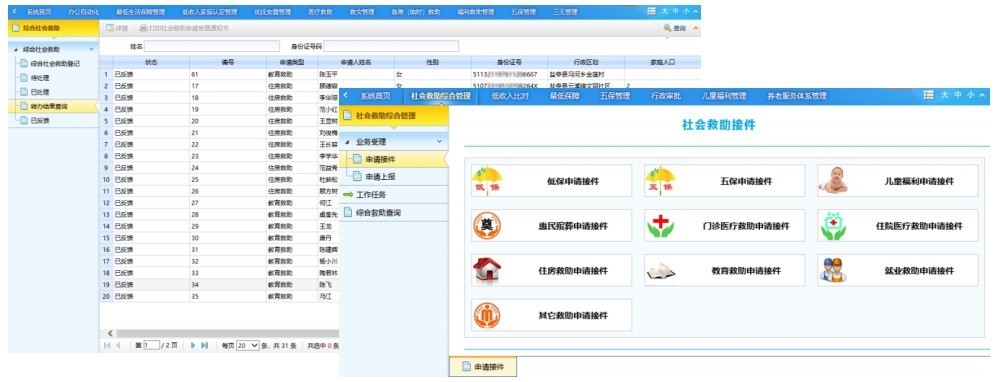Click the 低保申请接件 umbrella icon
Viewport: 994px width, 382px height.
[x=487, y=181]
